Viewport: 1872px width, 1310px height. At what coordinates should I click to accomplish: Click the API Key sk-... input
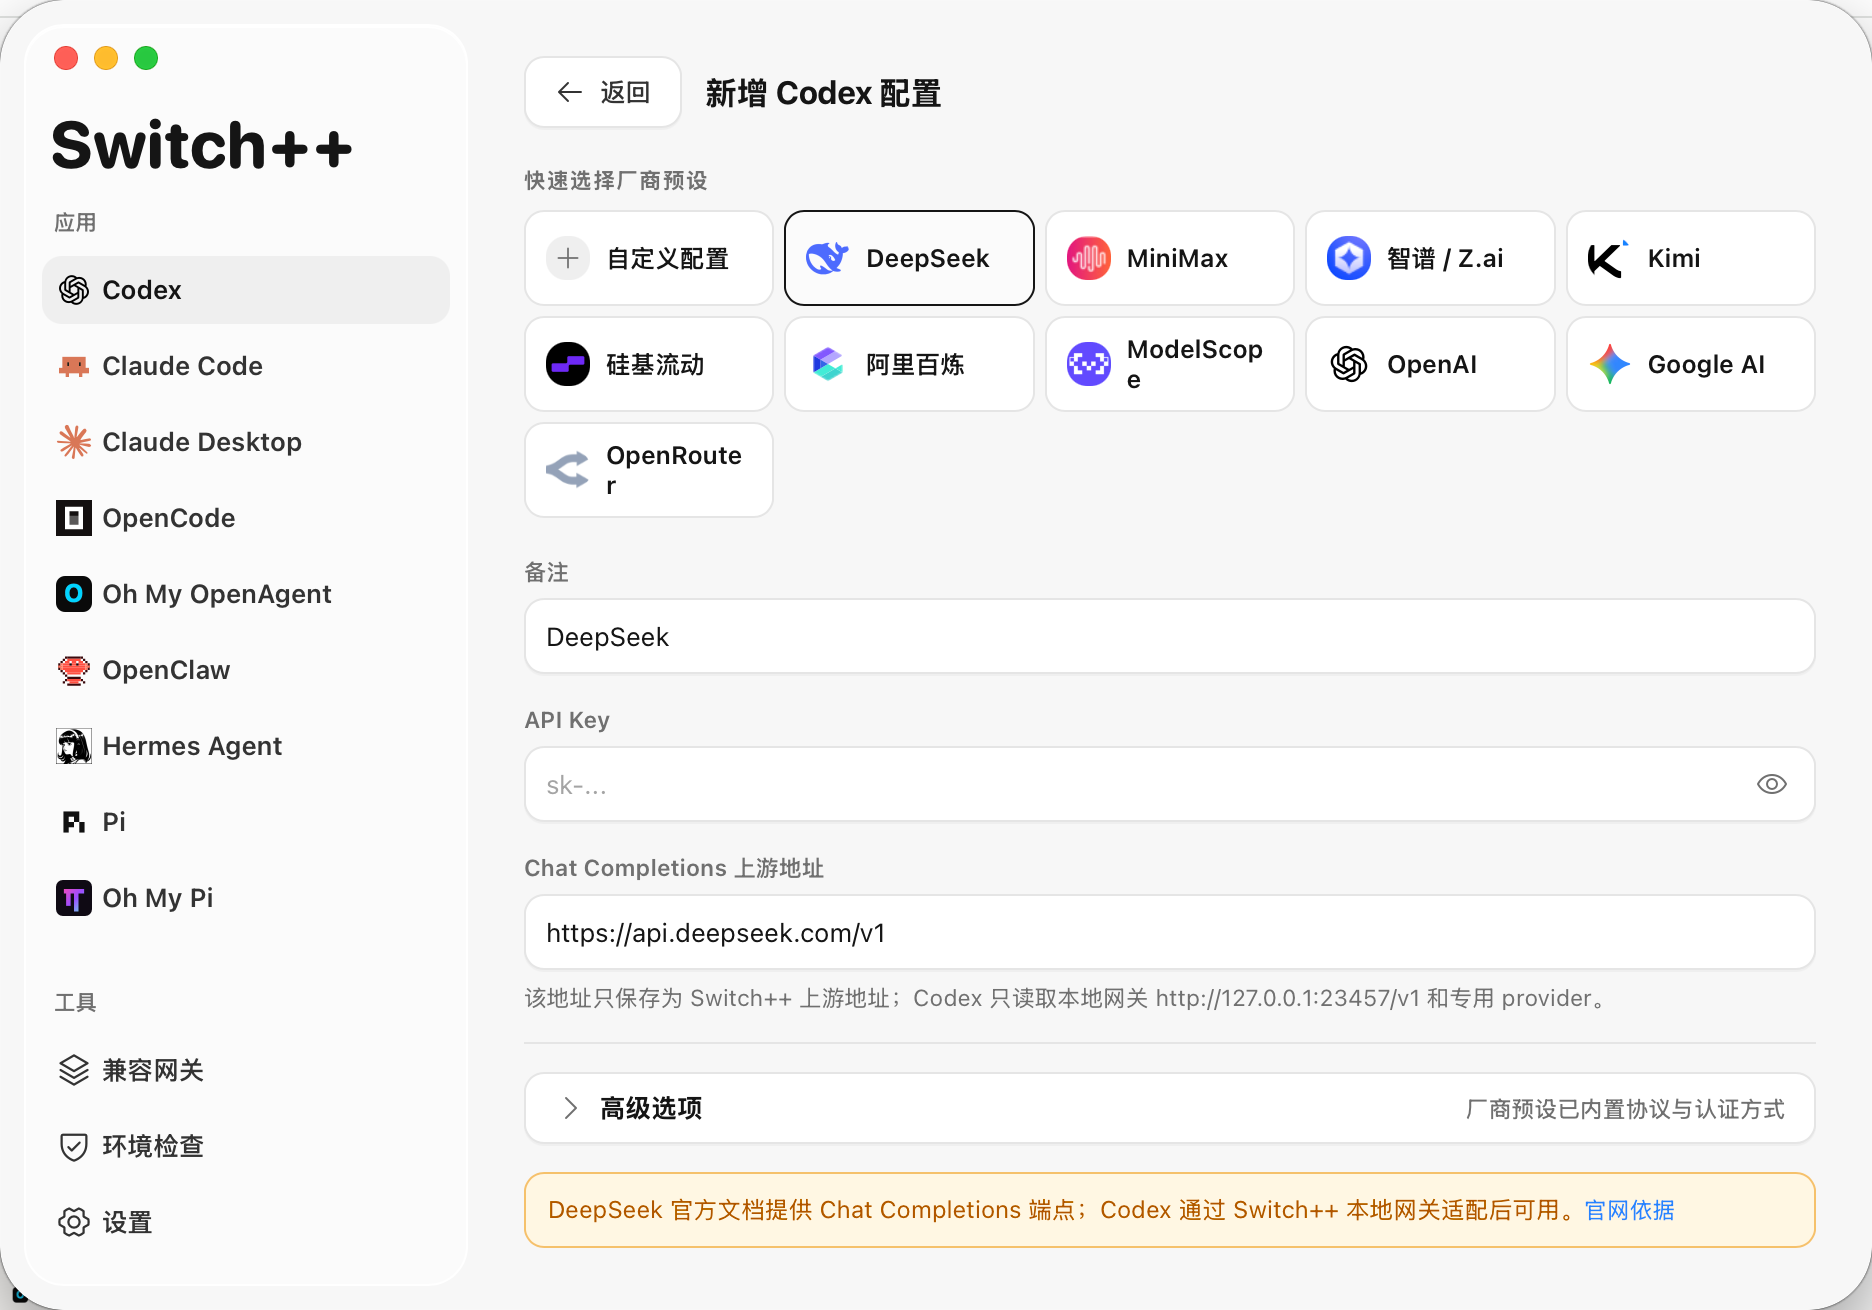click(x=1169, y=784)
